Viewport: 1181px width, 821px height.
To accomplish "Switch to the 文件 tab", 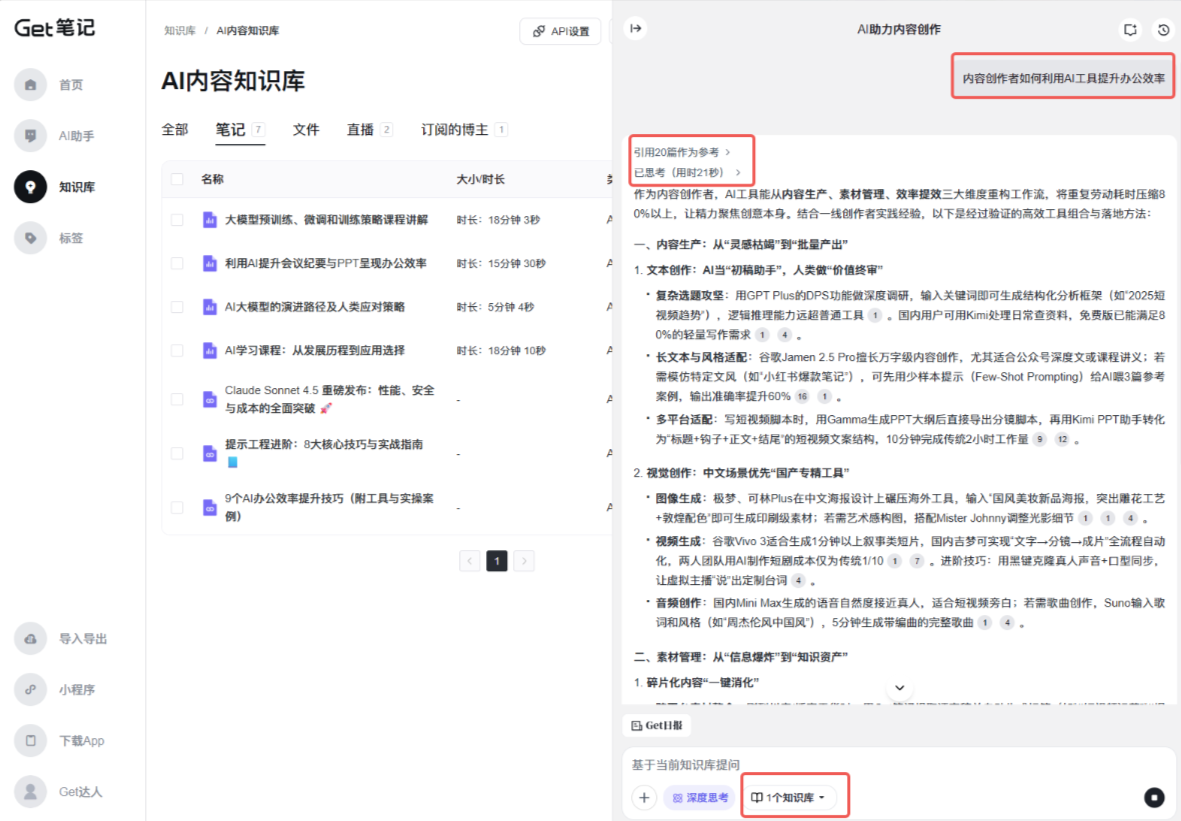I will click(x=306, y=130).
